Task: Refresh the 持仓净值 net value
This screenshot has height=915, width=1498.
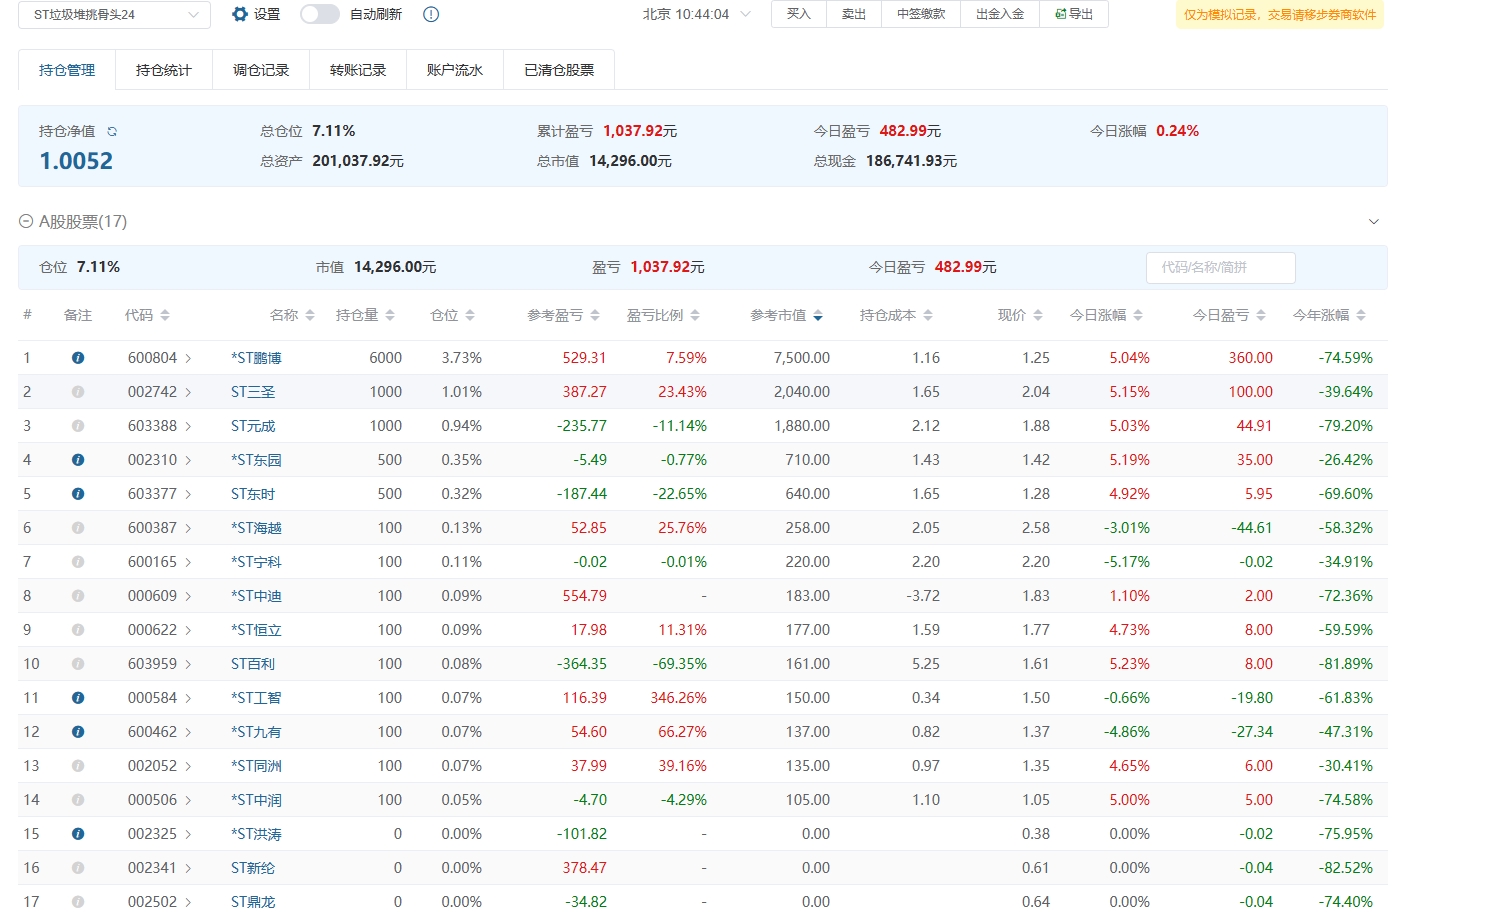Action: (112, 131)
